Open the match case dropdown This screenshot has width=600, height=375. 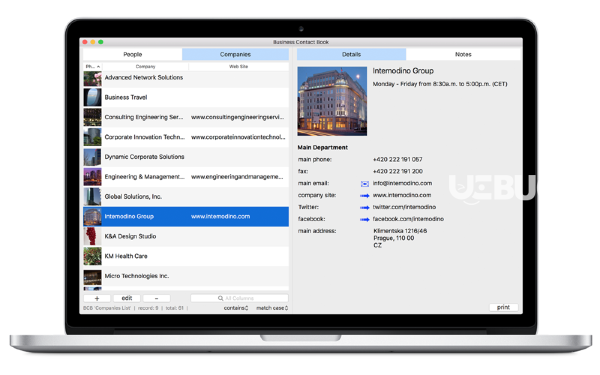pos(272,308)
